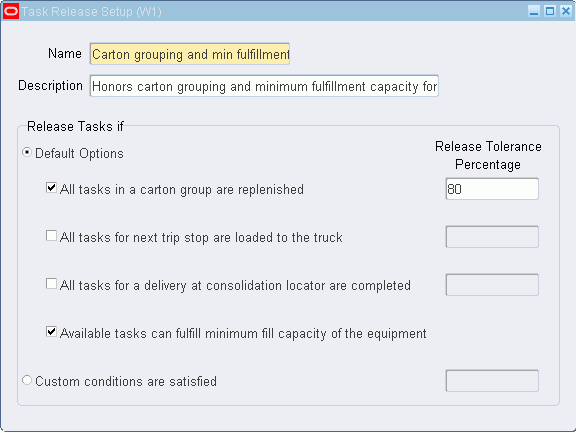
Task: Focus the Description text field
Action: pyautogui.click(x=264, y=86)
